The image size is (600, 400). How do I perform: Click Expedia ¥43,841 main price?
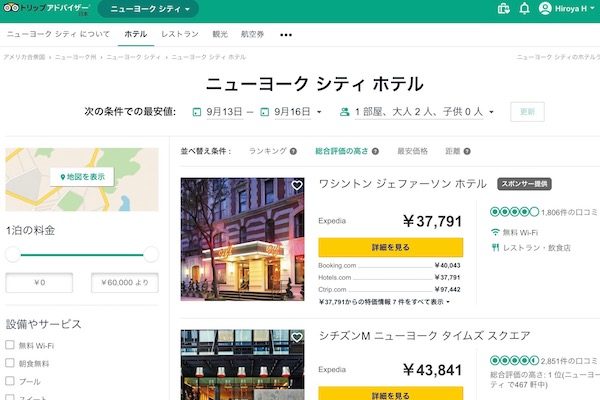tap(432, 370)
